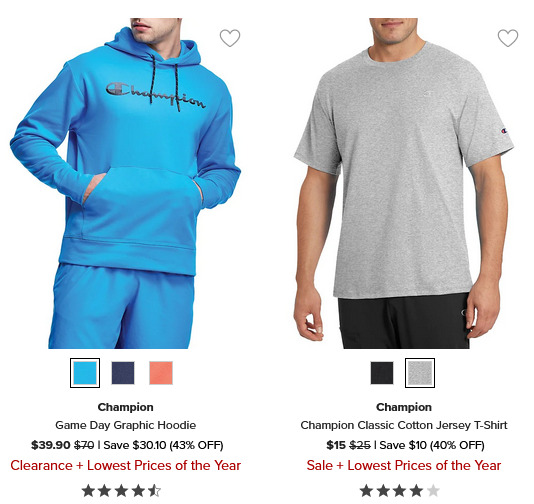
Task: Open Champion Classic Cotton Jersey T-Shirt page
Action: (x=404, y=425)
